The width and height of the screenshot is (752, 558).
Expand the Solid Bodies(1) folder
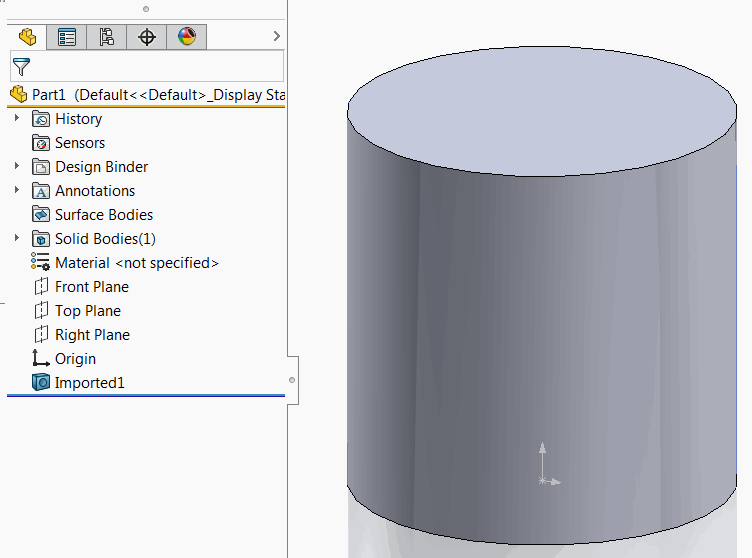click(x=17, y=237)
